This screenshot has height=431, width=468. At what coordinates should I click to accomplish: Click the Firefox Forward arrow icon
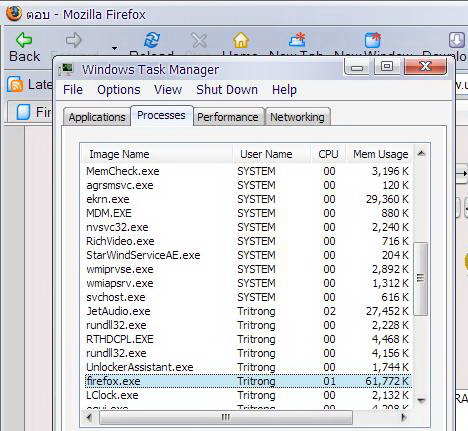pyautogui.click(x=73, y=40)
